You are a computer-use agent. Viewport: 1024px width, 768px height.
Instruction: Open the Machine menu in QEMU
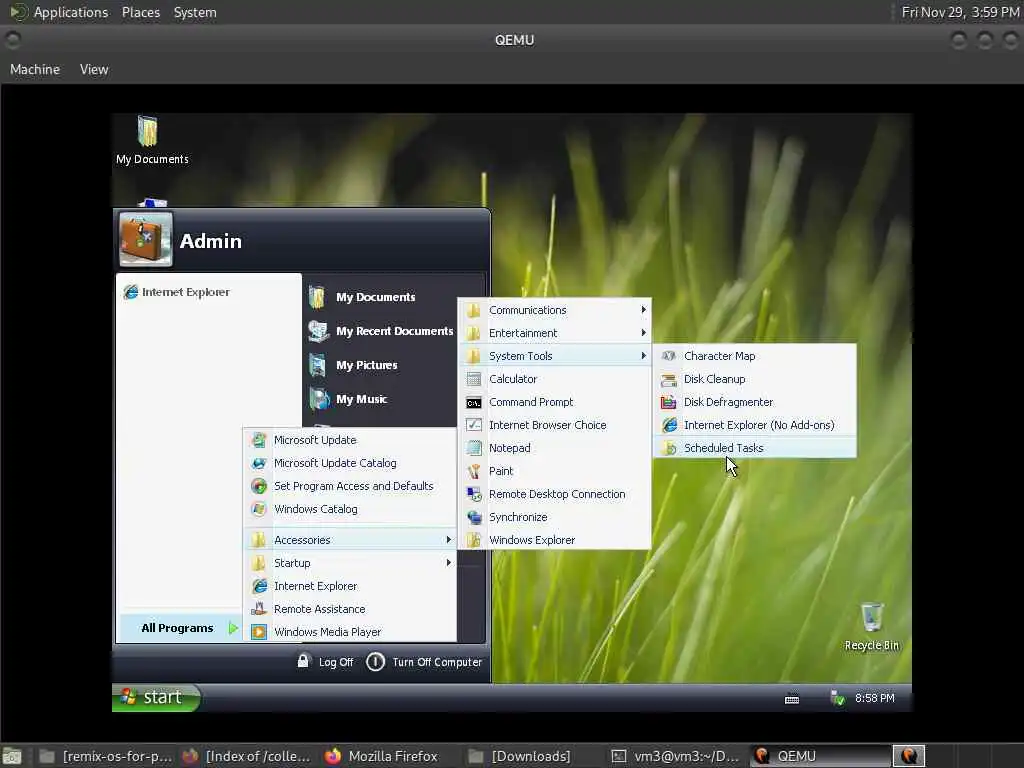tap(35, 69)
